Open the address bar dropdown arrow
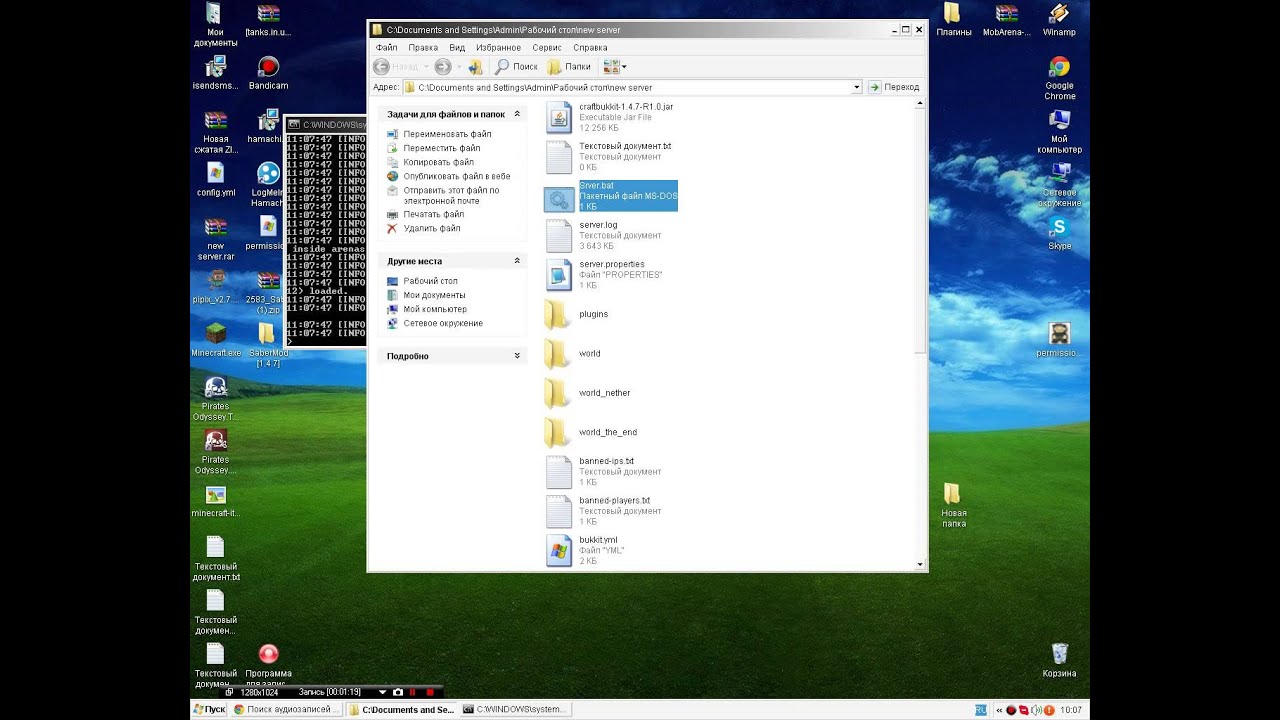Viewport: 1280px width, 720px height. 856,87
